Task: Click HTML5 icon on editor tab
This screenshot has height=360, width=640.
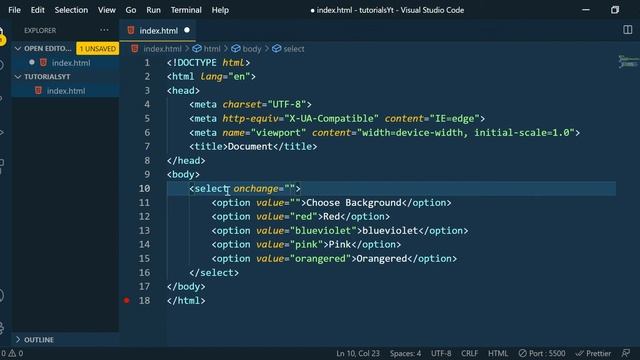Action: 131,30
